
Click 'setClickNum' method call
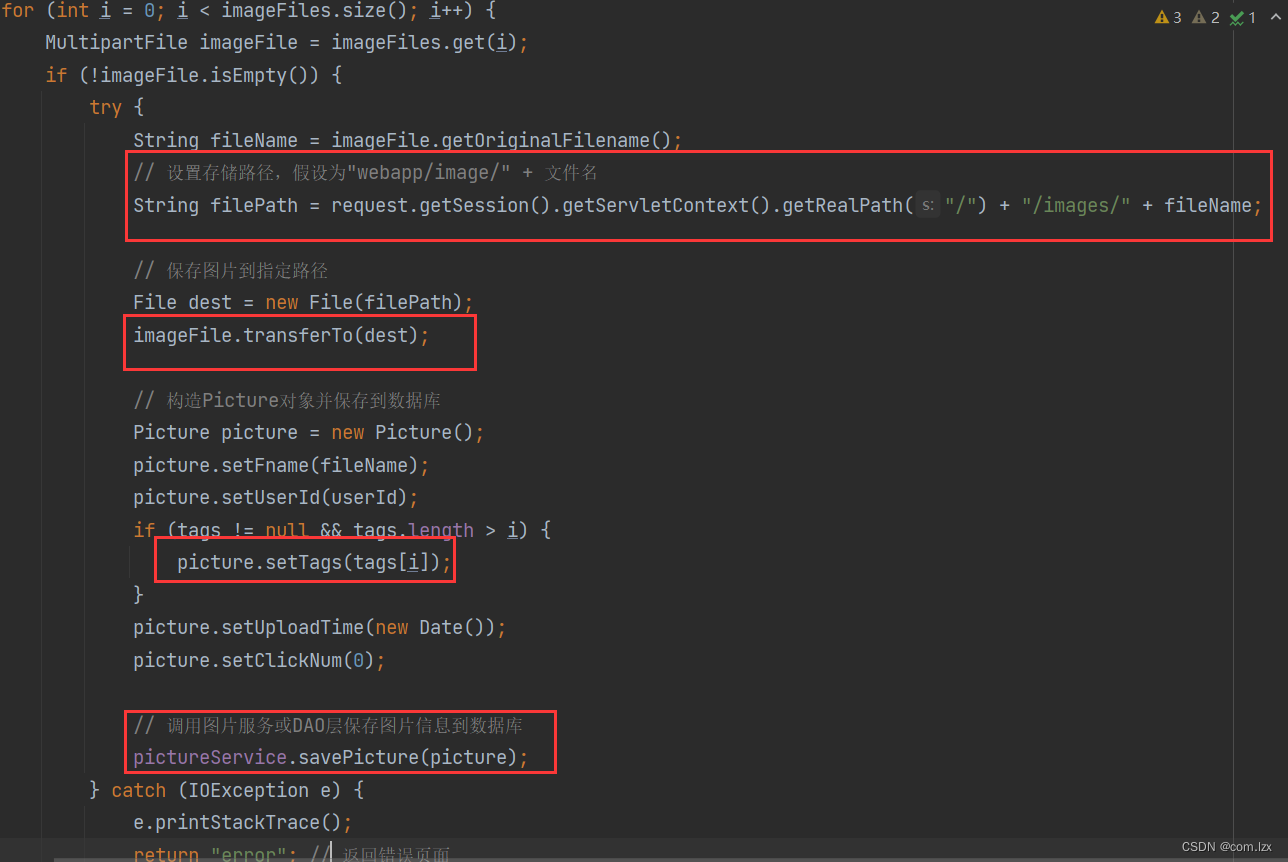(282, 660)
